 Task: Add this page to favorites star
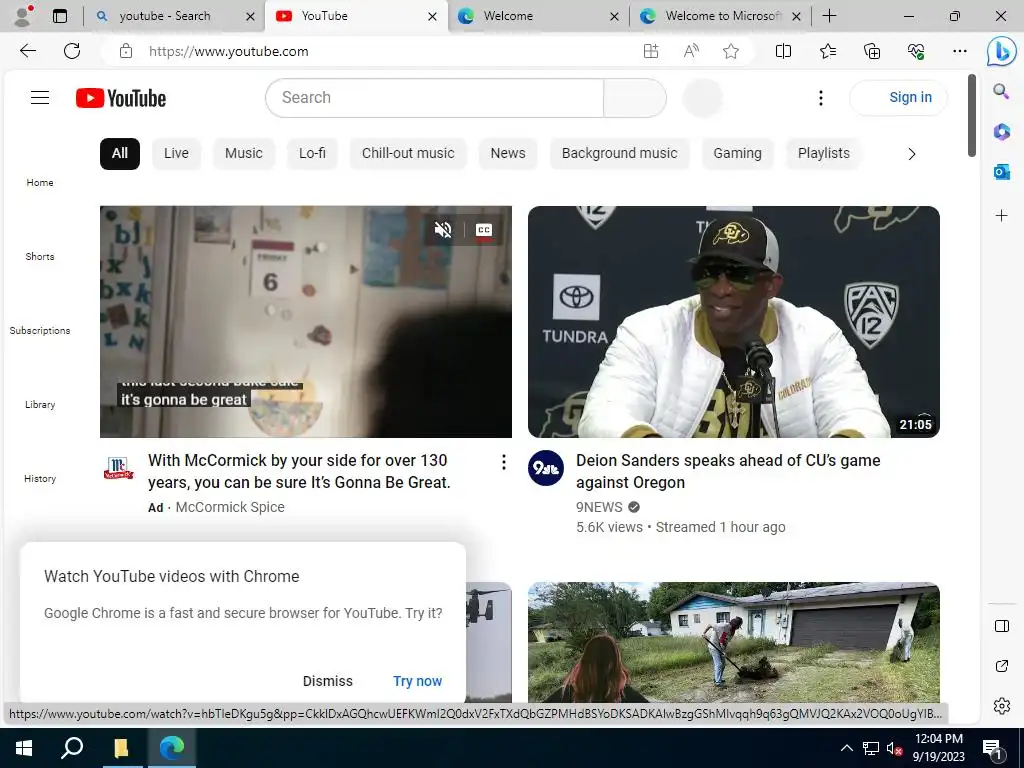pyautogui.click(x=731, y=51)
